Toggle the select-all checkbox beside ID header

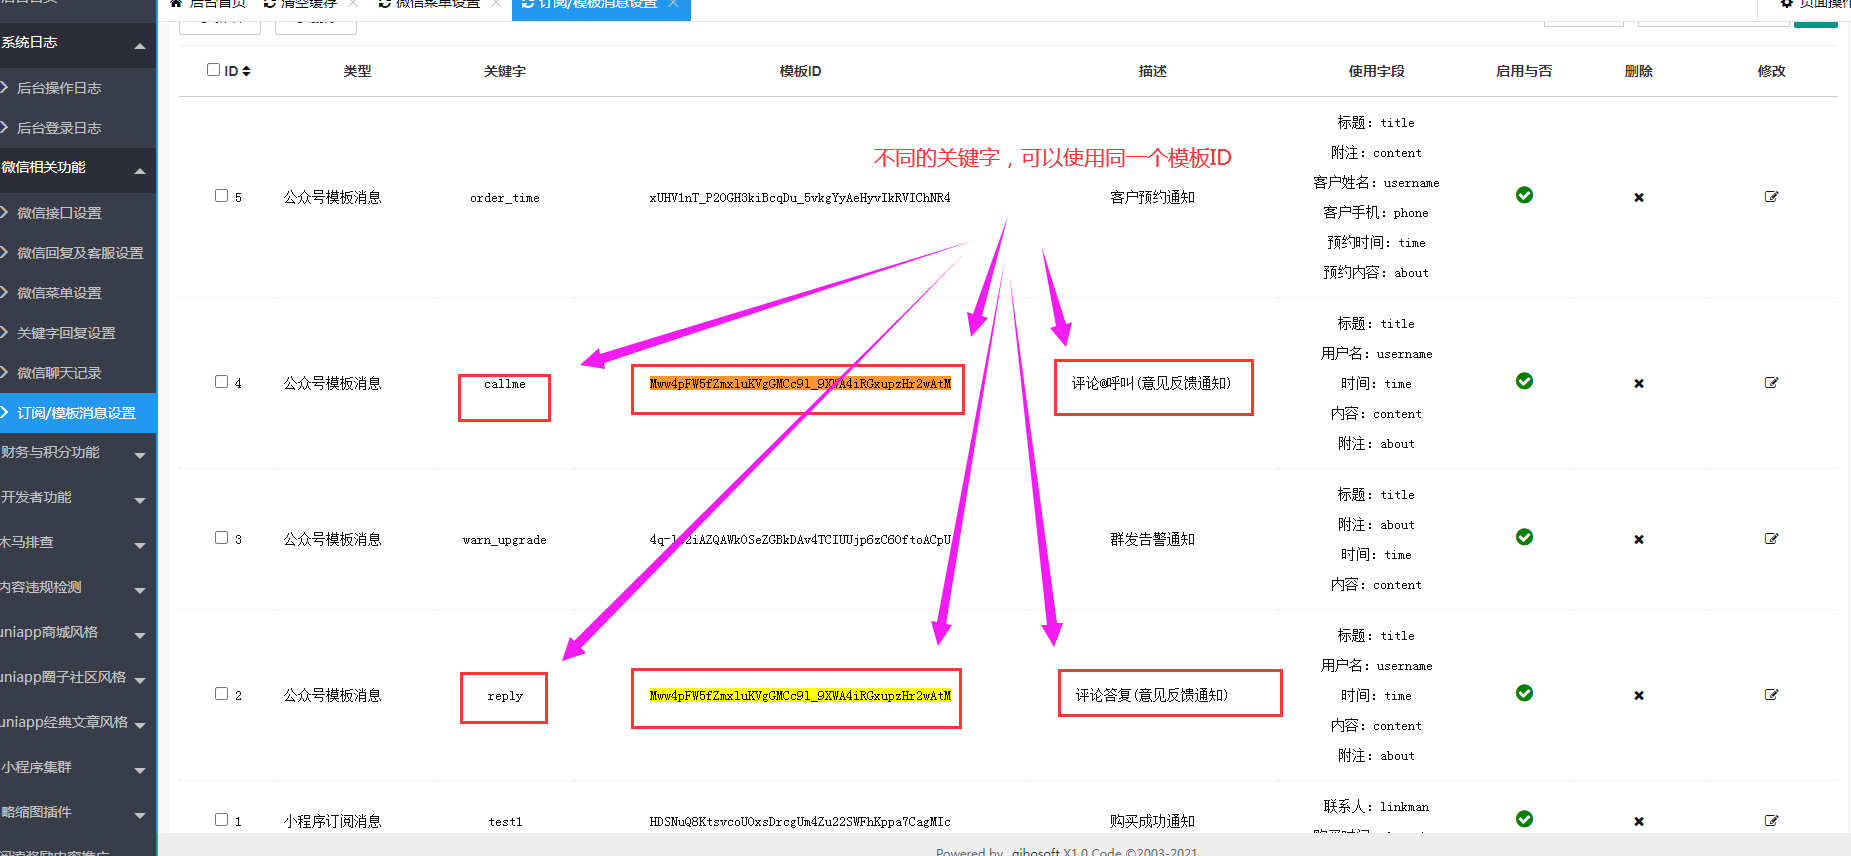coord(213,70)
